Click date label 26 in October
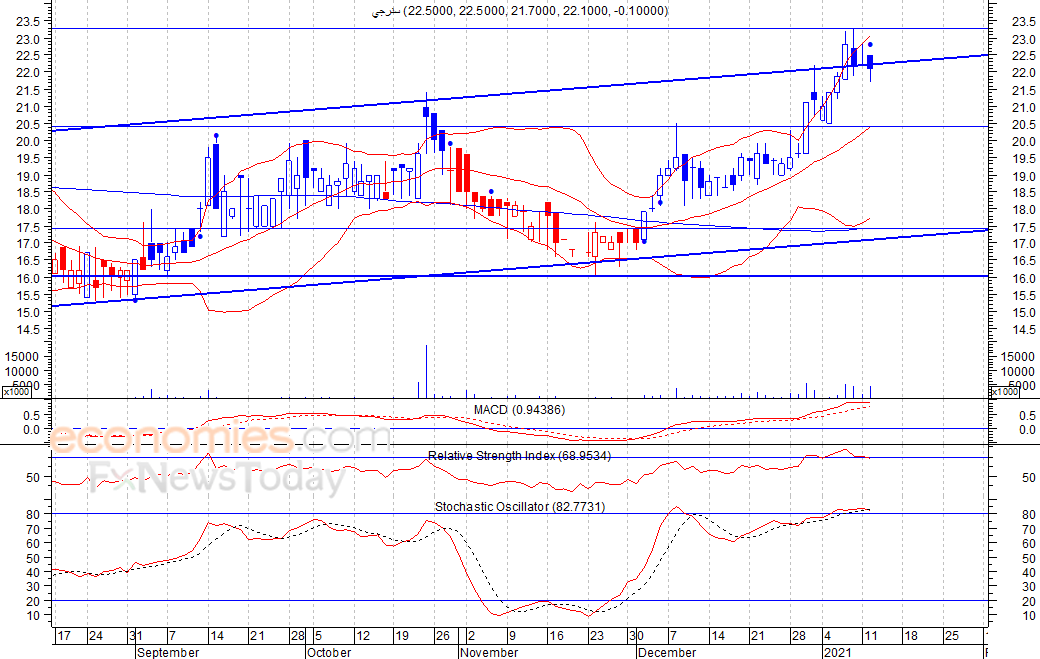The height and width of the screenshot is (659, 1040). tap(442, 636)
